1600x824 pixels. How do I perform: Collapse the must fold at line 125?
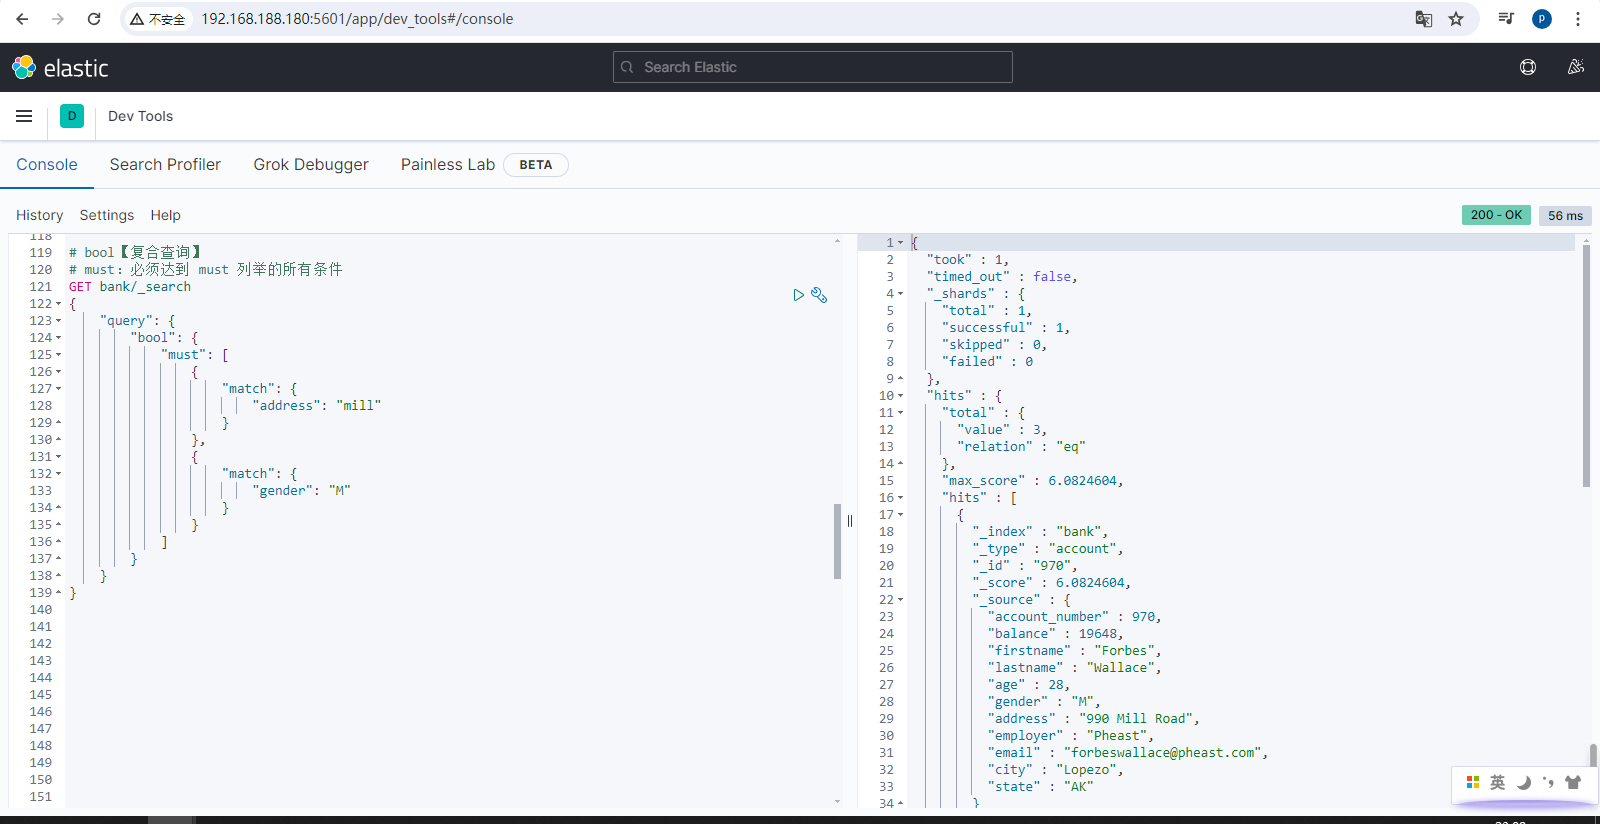(x=58, y=355)
